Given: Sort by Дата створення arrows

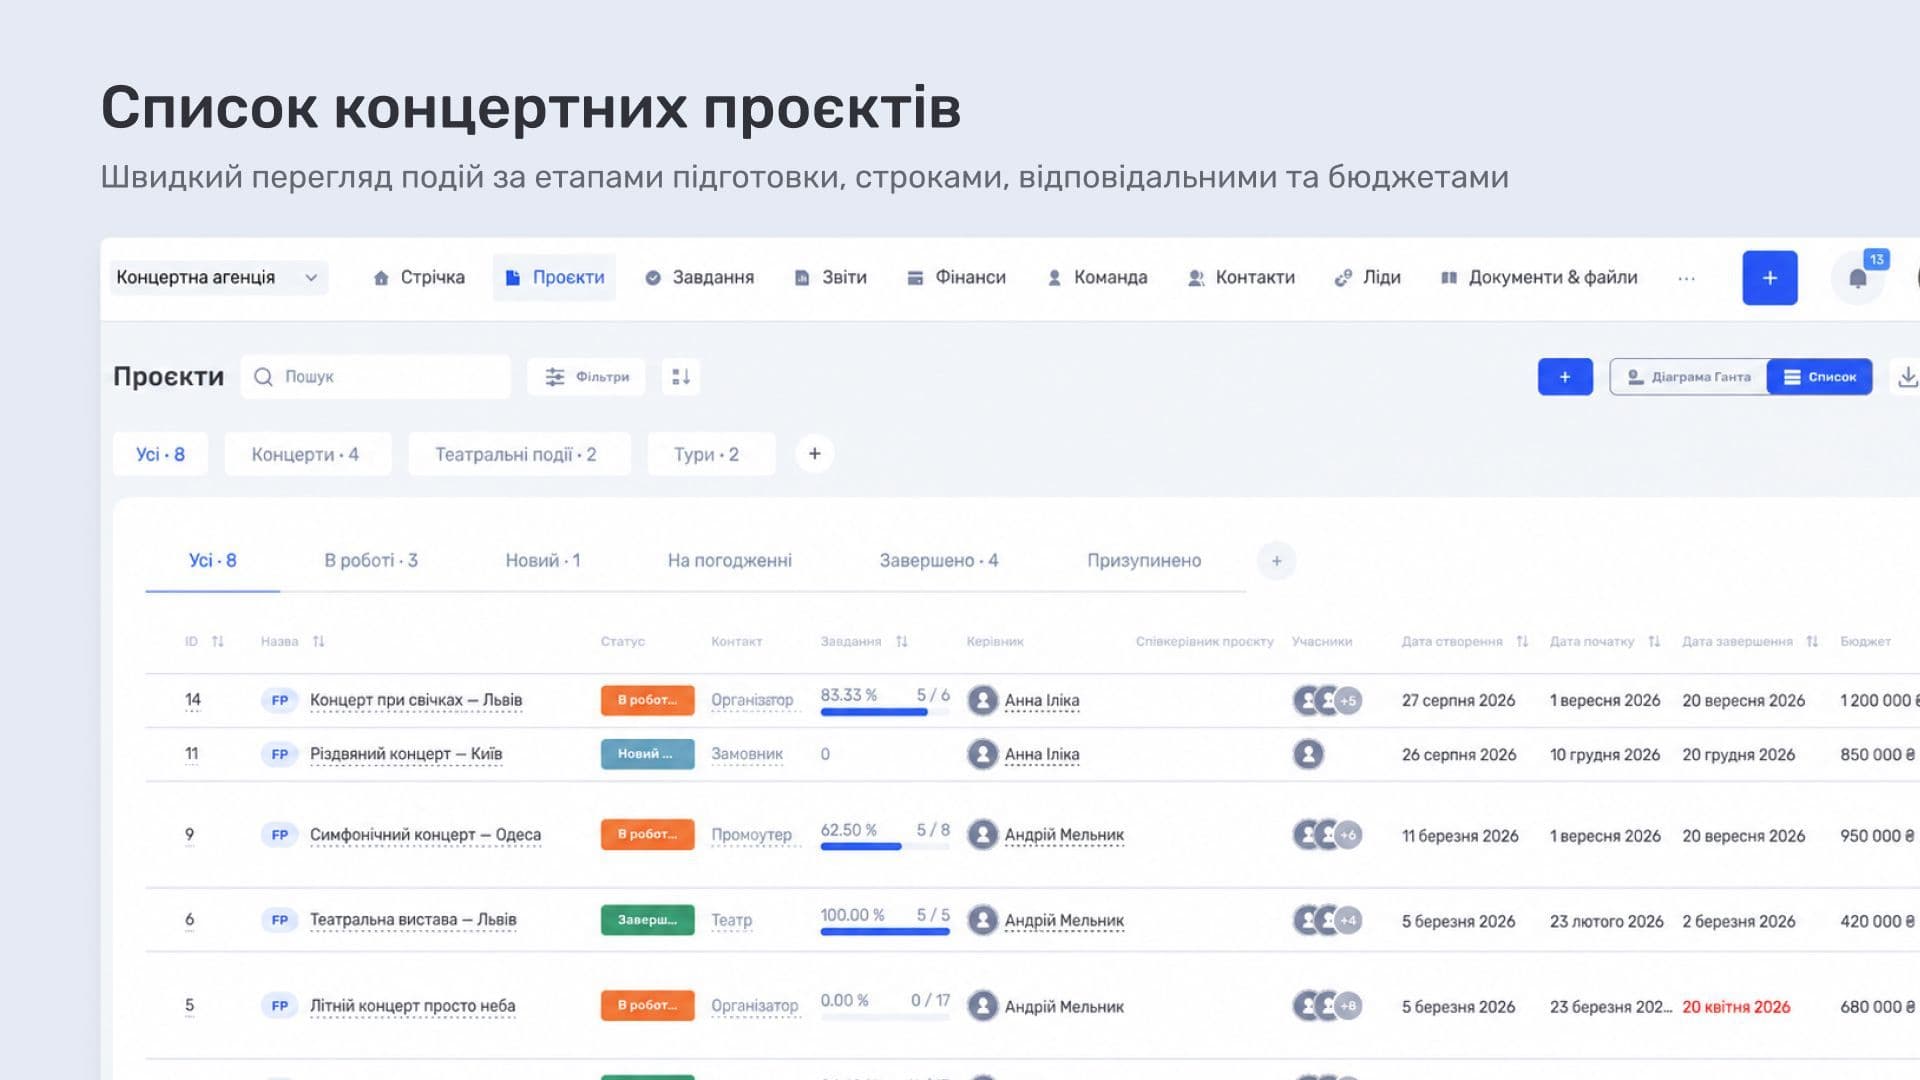Looking at the screenshot, I should [x=1522, y=642].
